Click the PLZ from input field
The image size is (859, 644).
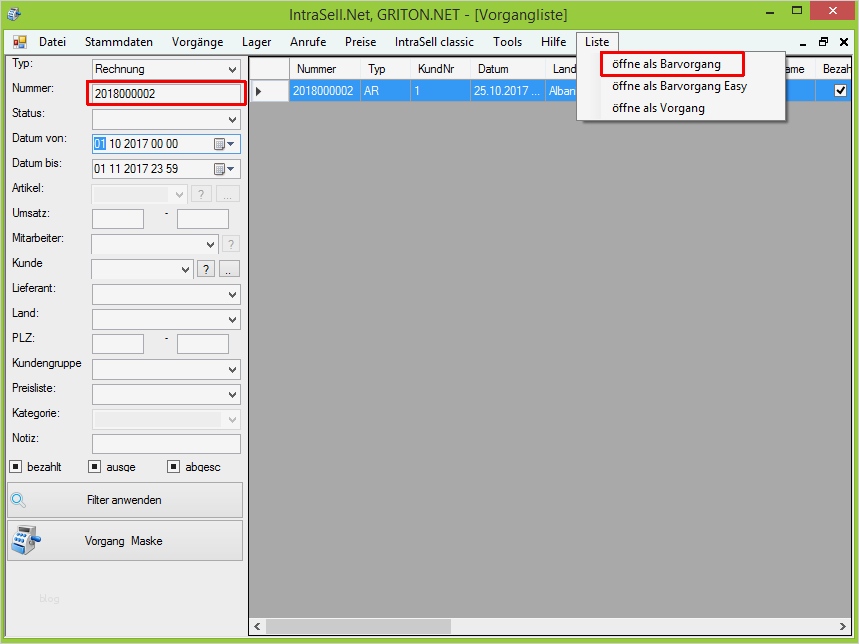118,344
